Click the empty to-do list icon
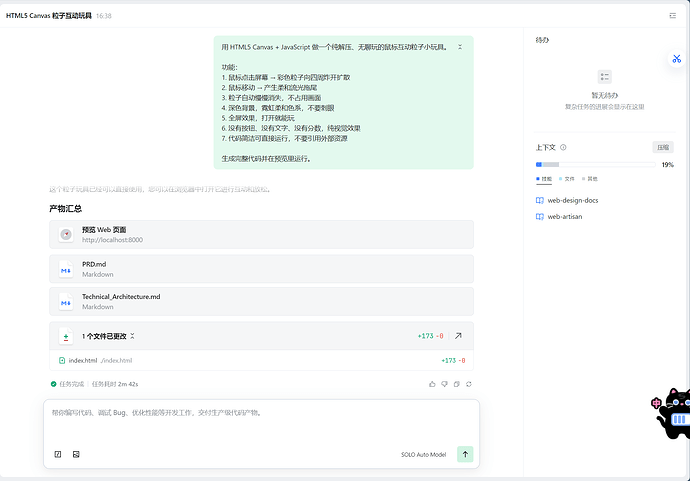Viewport: 690px width, 481px height. point(605,77)
